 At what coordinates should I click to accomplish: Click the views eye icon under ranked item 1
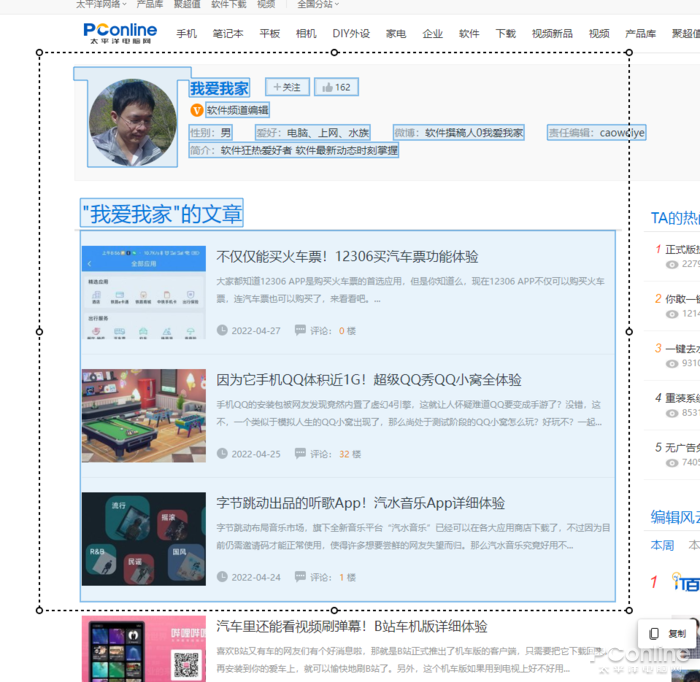[672, 265]
